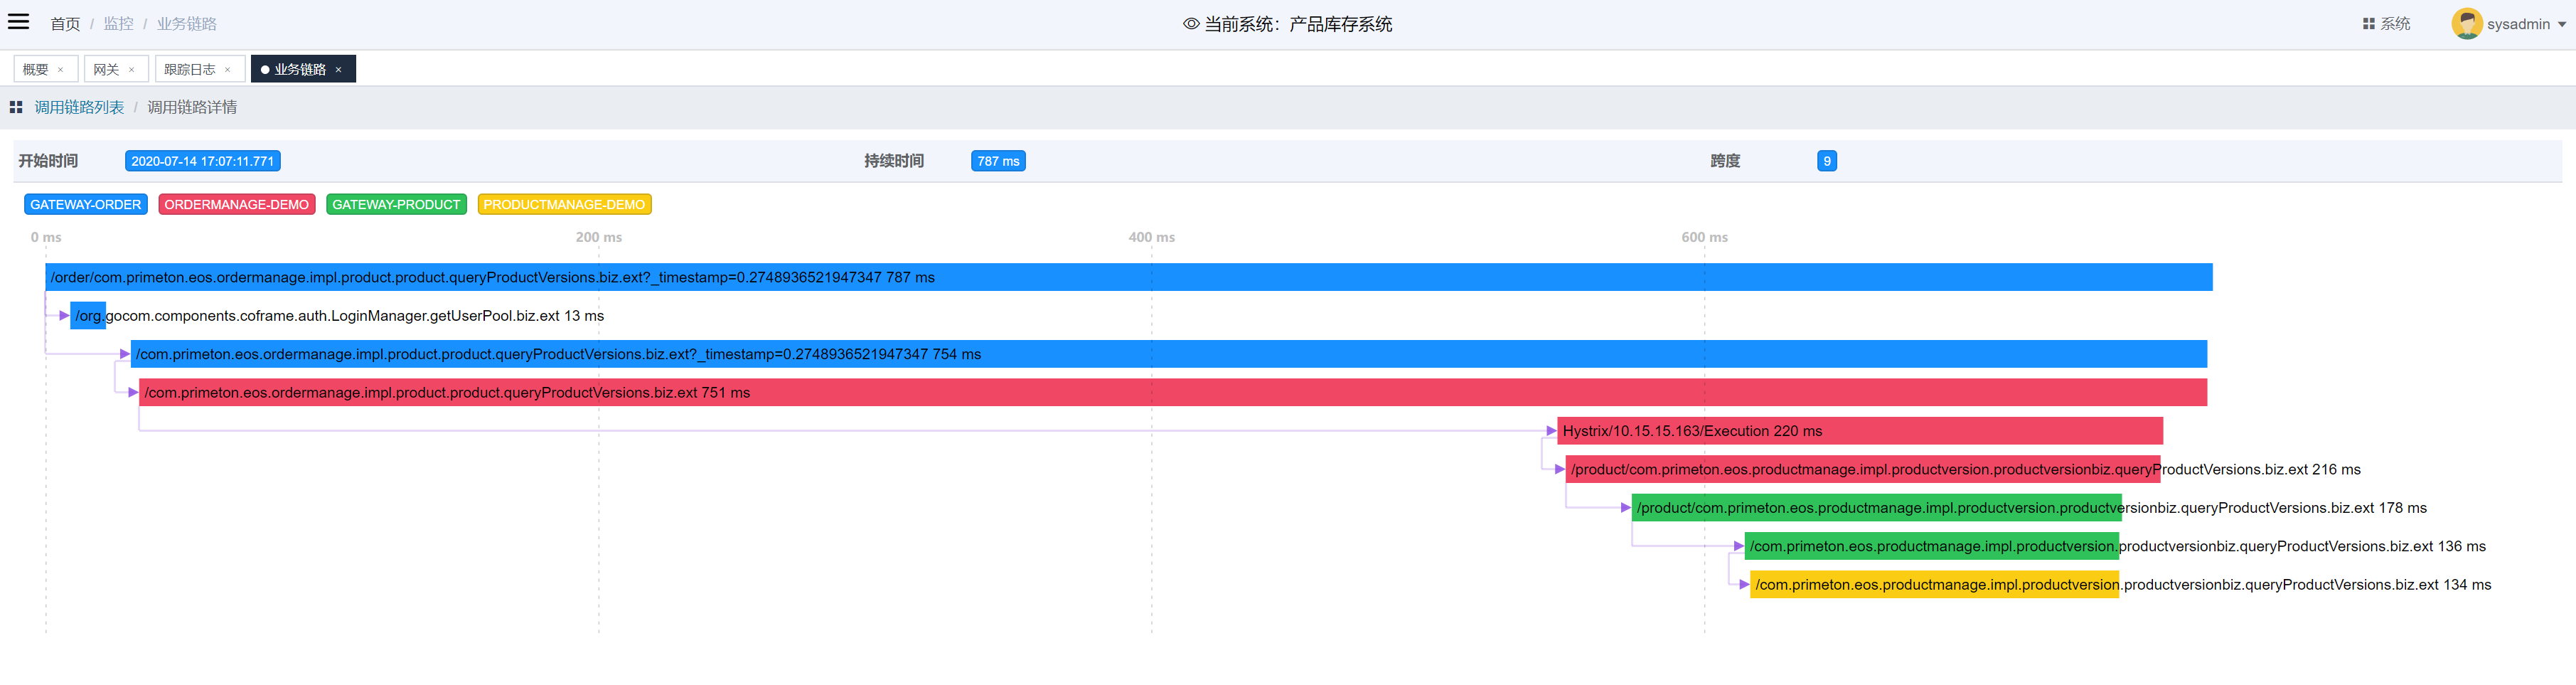This screenshot has height=685, width=2576.
Task: Switch to the 概要 tab
Action: coord(36,70)
